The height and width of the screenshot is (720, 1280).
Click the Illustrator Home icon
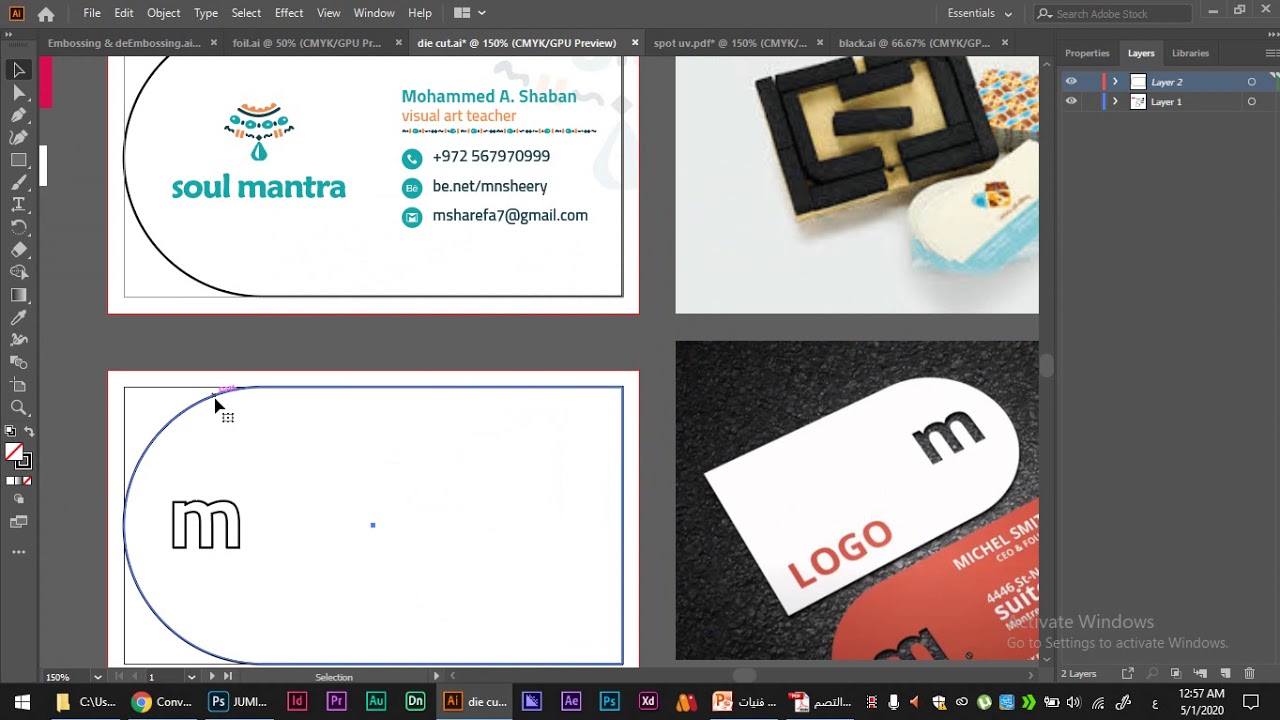point(46,14)
